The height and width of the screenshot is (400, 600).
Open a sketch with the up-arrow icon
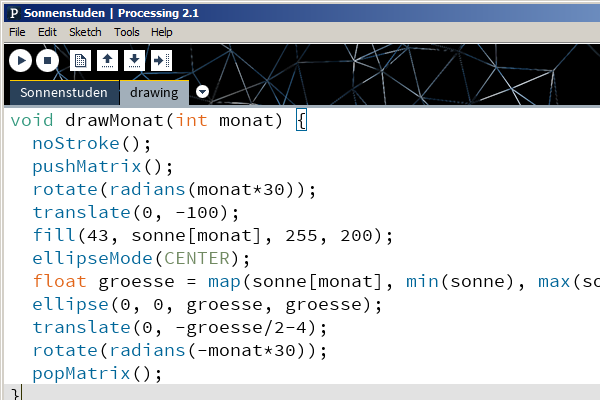108,60
